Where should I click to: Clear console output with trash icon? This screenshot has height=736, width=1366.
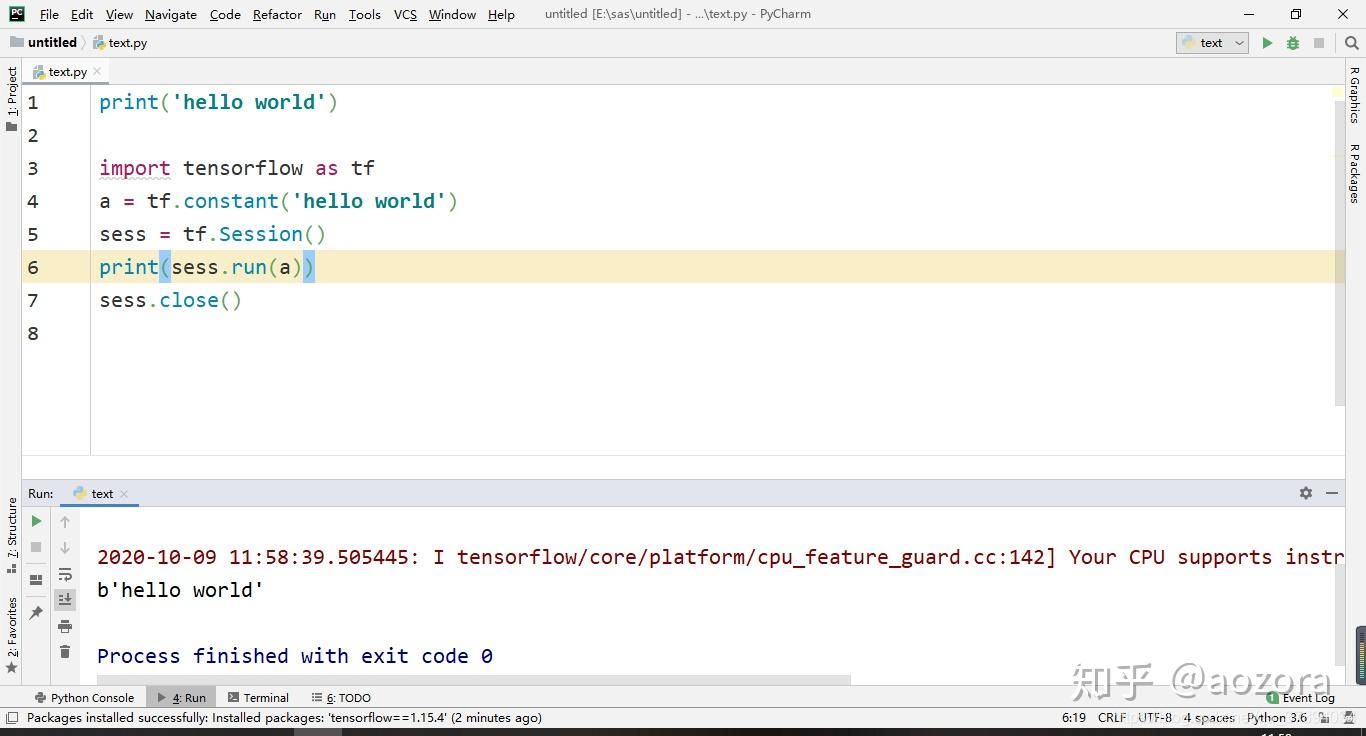[x=65, y=651]
